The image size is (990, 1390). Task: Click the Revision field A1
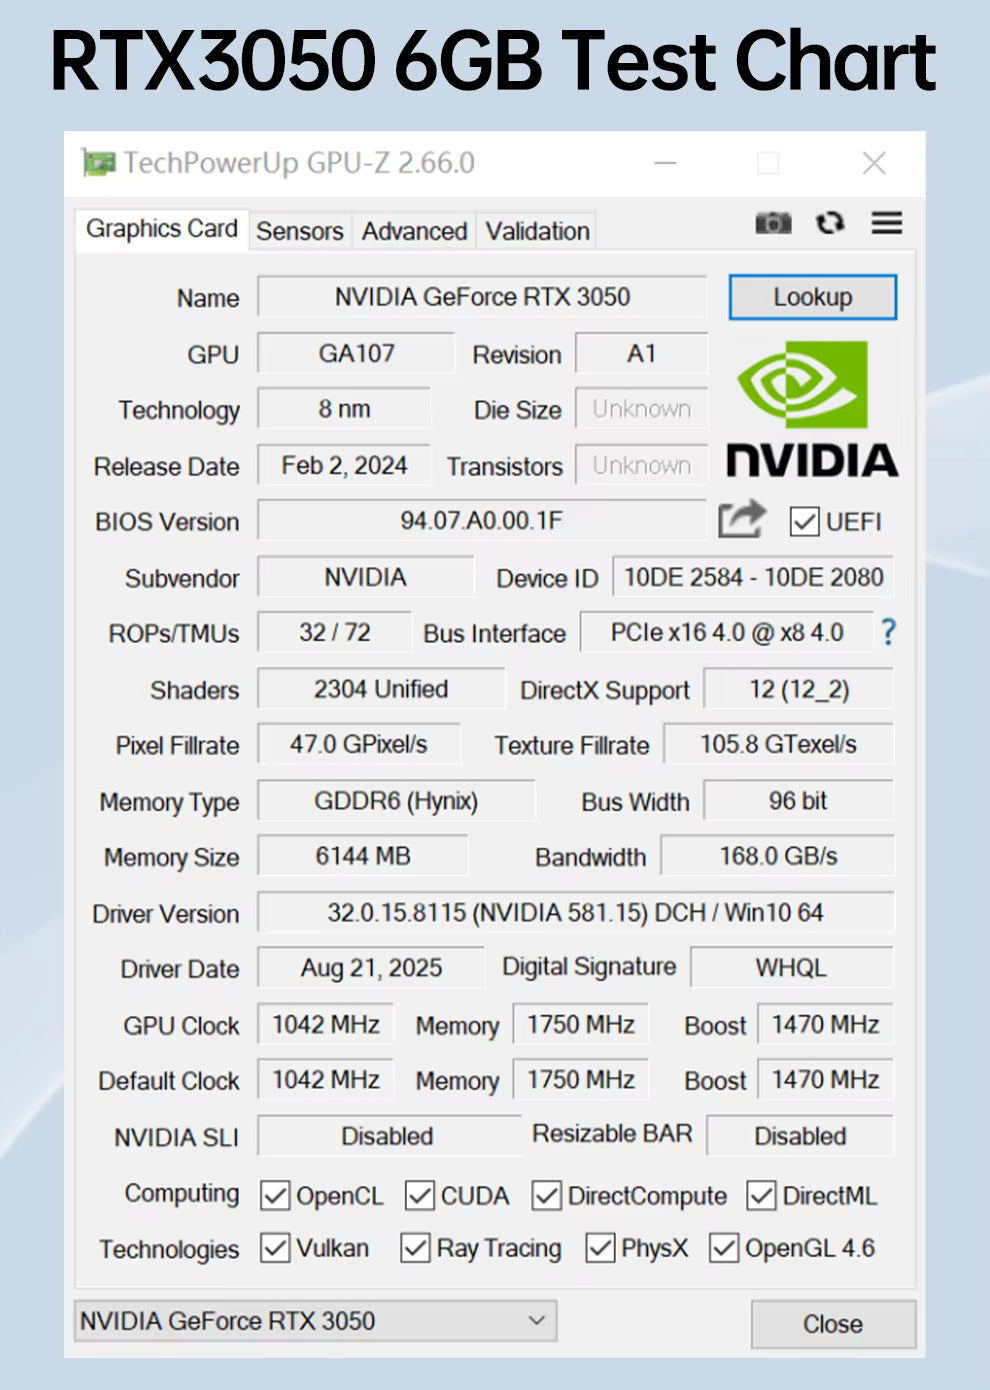click(641, 353)
